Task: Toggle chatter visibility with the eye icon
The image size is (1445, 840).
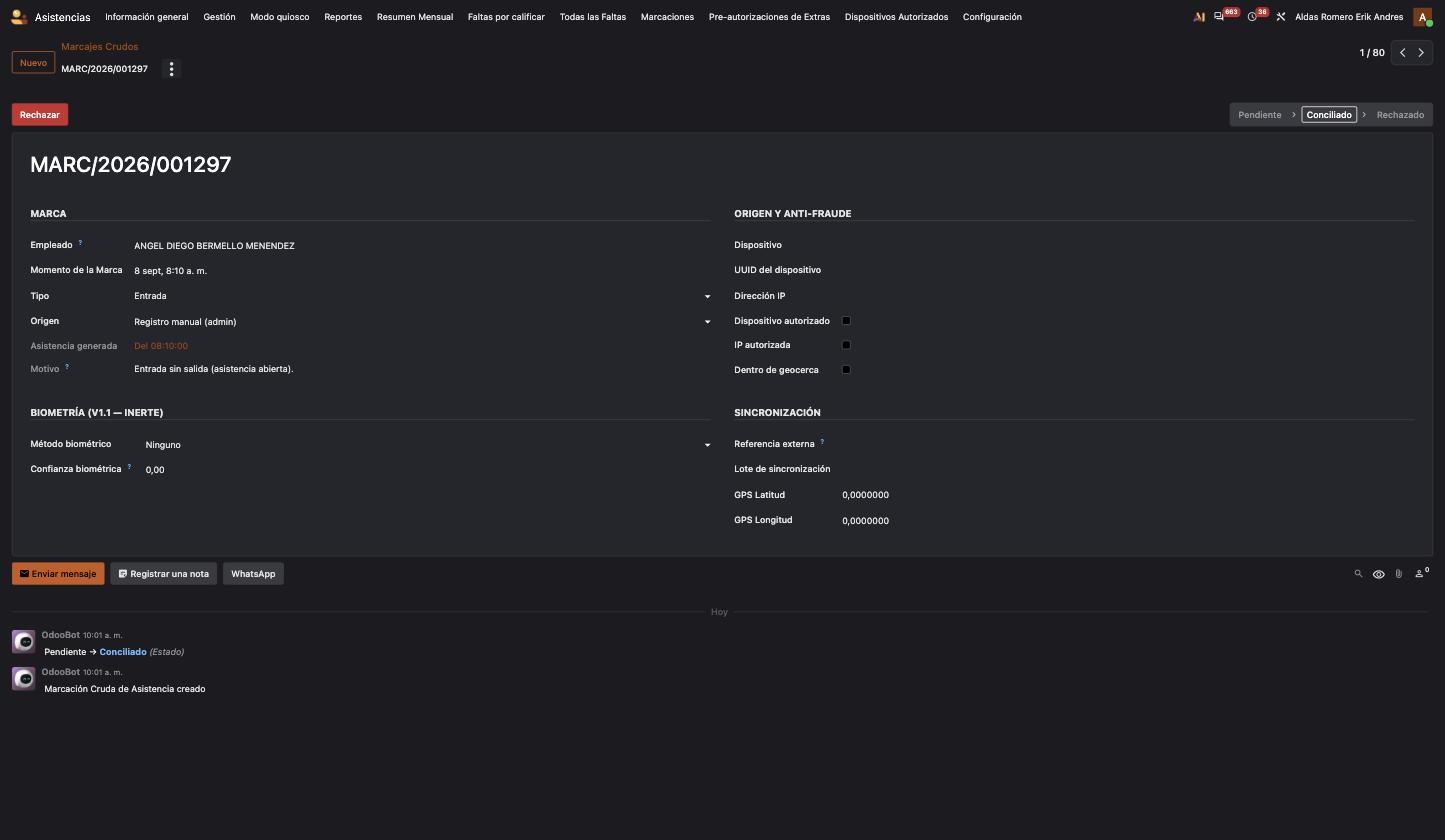Action: 1378,574
